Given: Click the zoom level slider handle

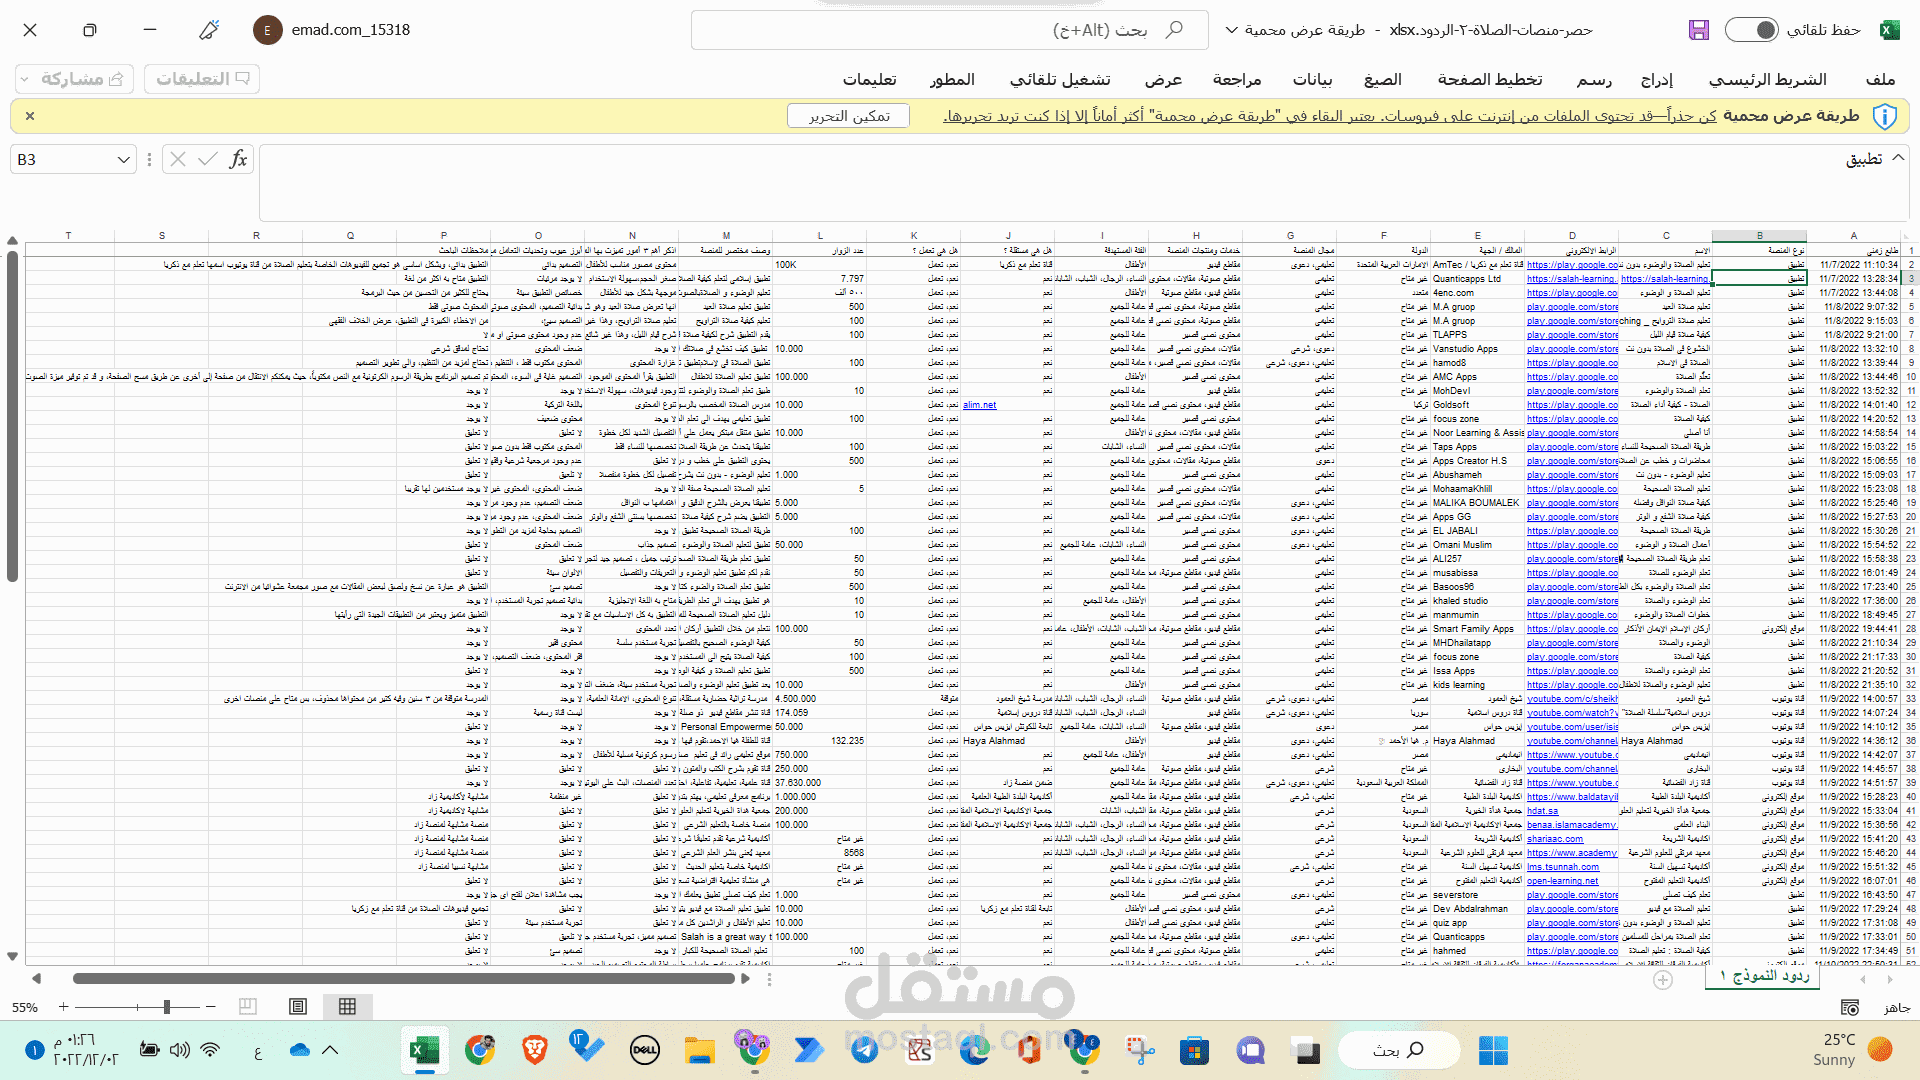Looking at the screenshot, I should click(167, 1007).
